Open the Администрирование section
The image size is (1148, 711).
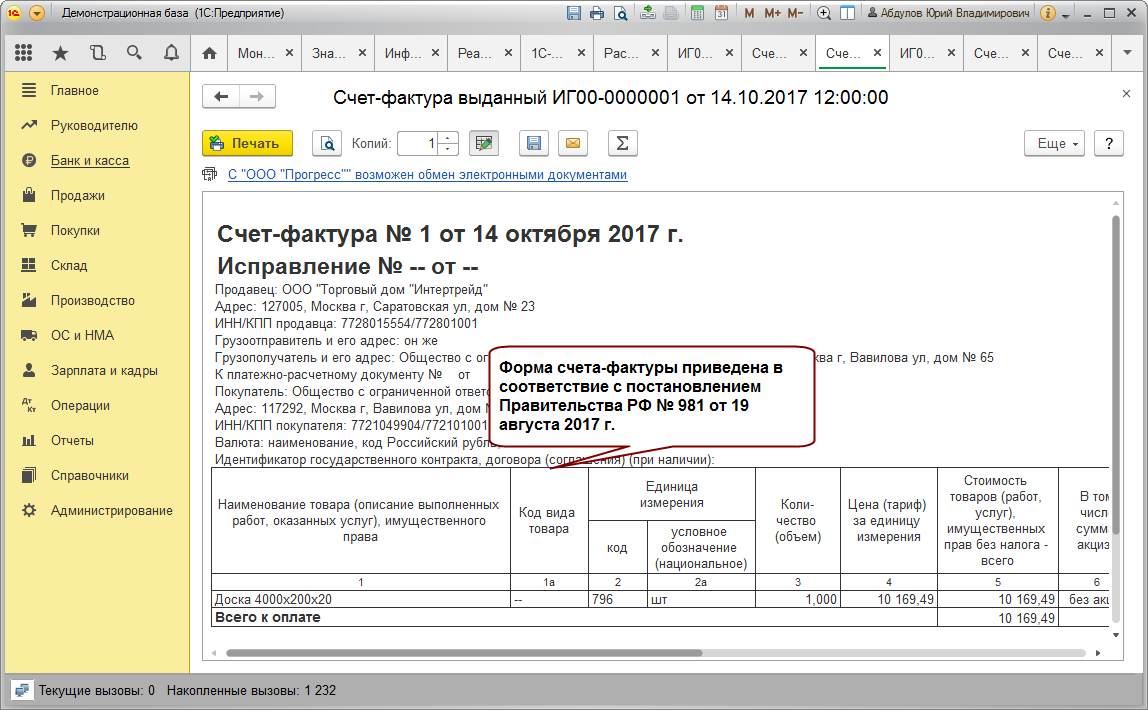tap(111, 510)
